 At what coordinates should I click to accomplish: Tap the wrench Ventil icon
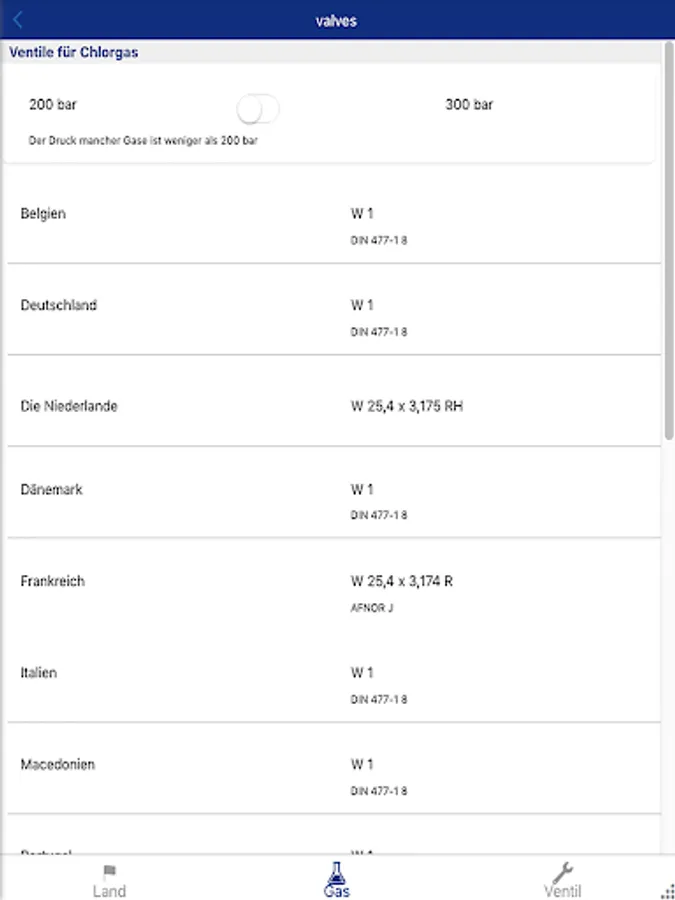(x=563, y=871)
